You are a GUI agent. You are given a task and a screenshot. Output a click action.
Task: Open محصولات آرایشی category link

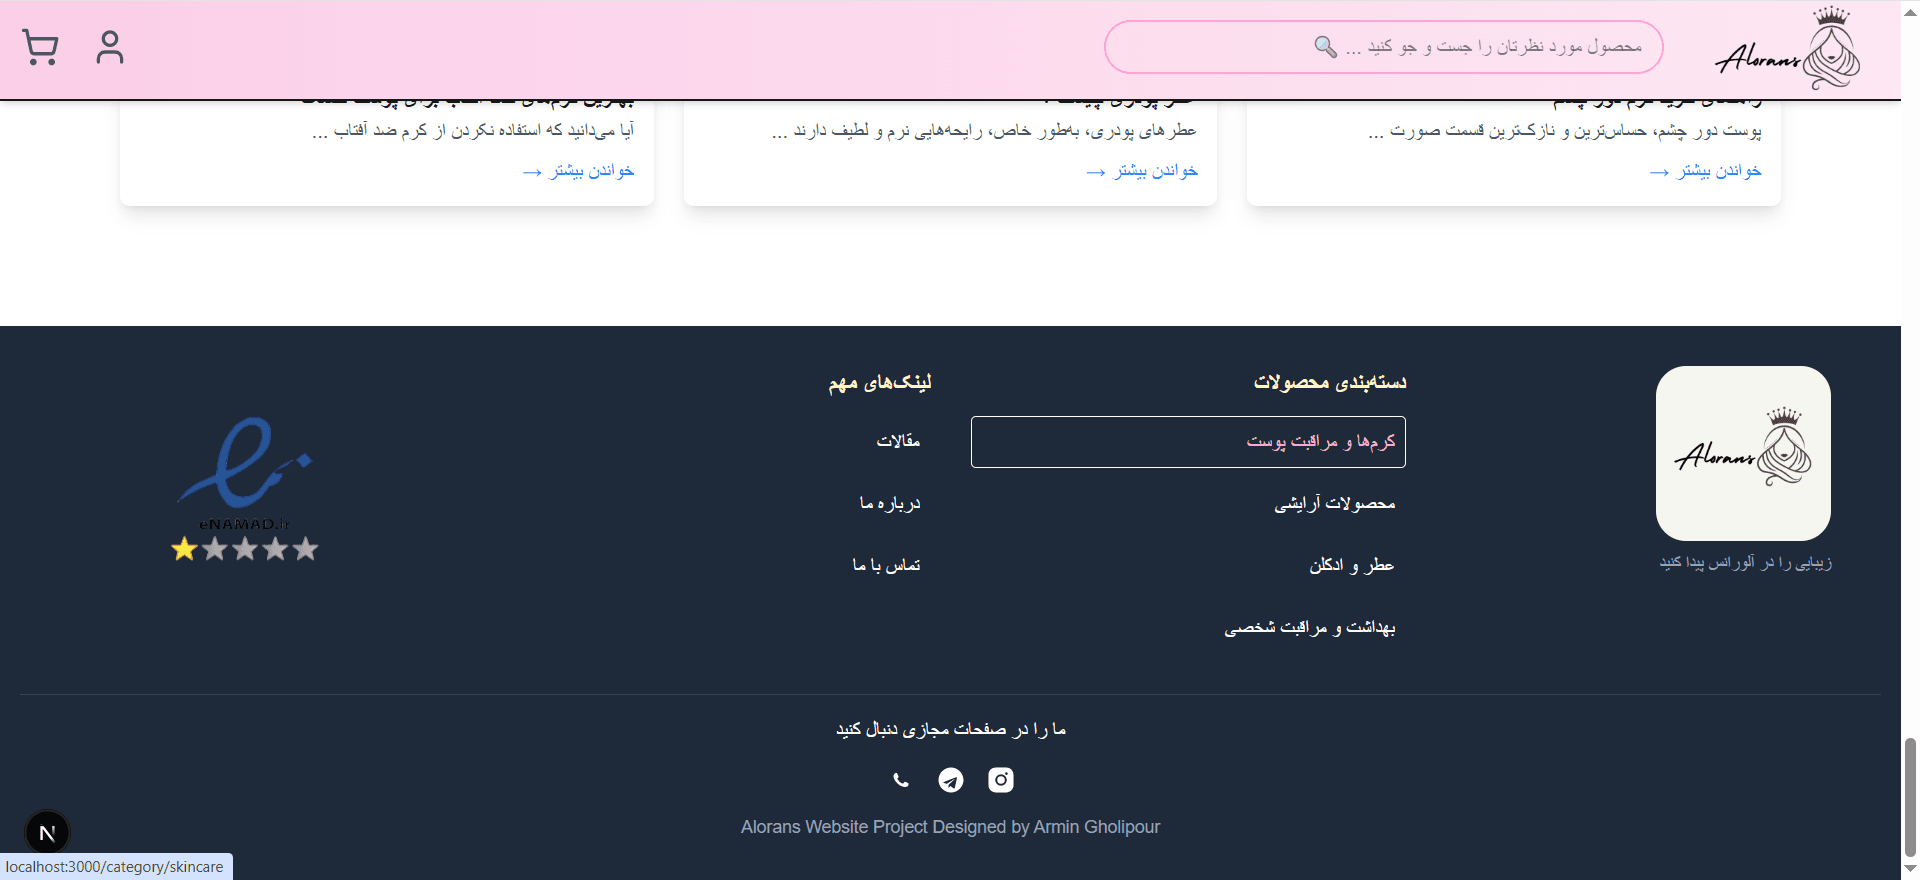tap(1334, 504)
